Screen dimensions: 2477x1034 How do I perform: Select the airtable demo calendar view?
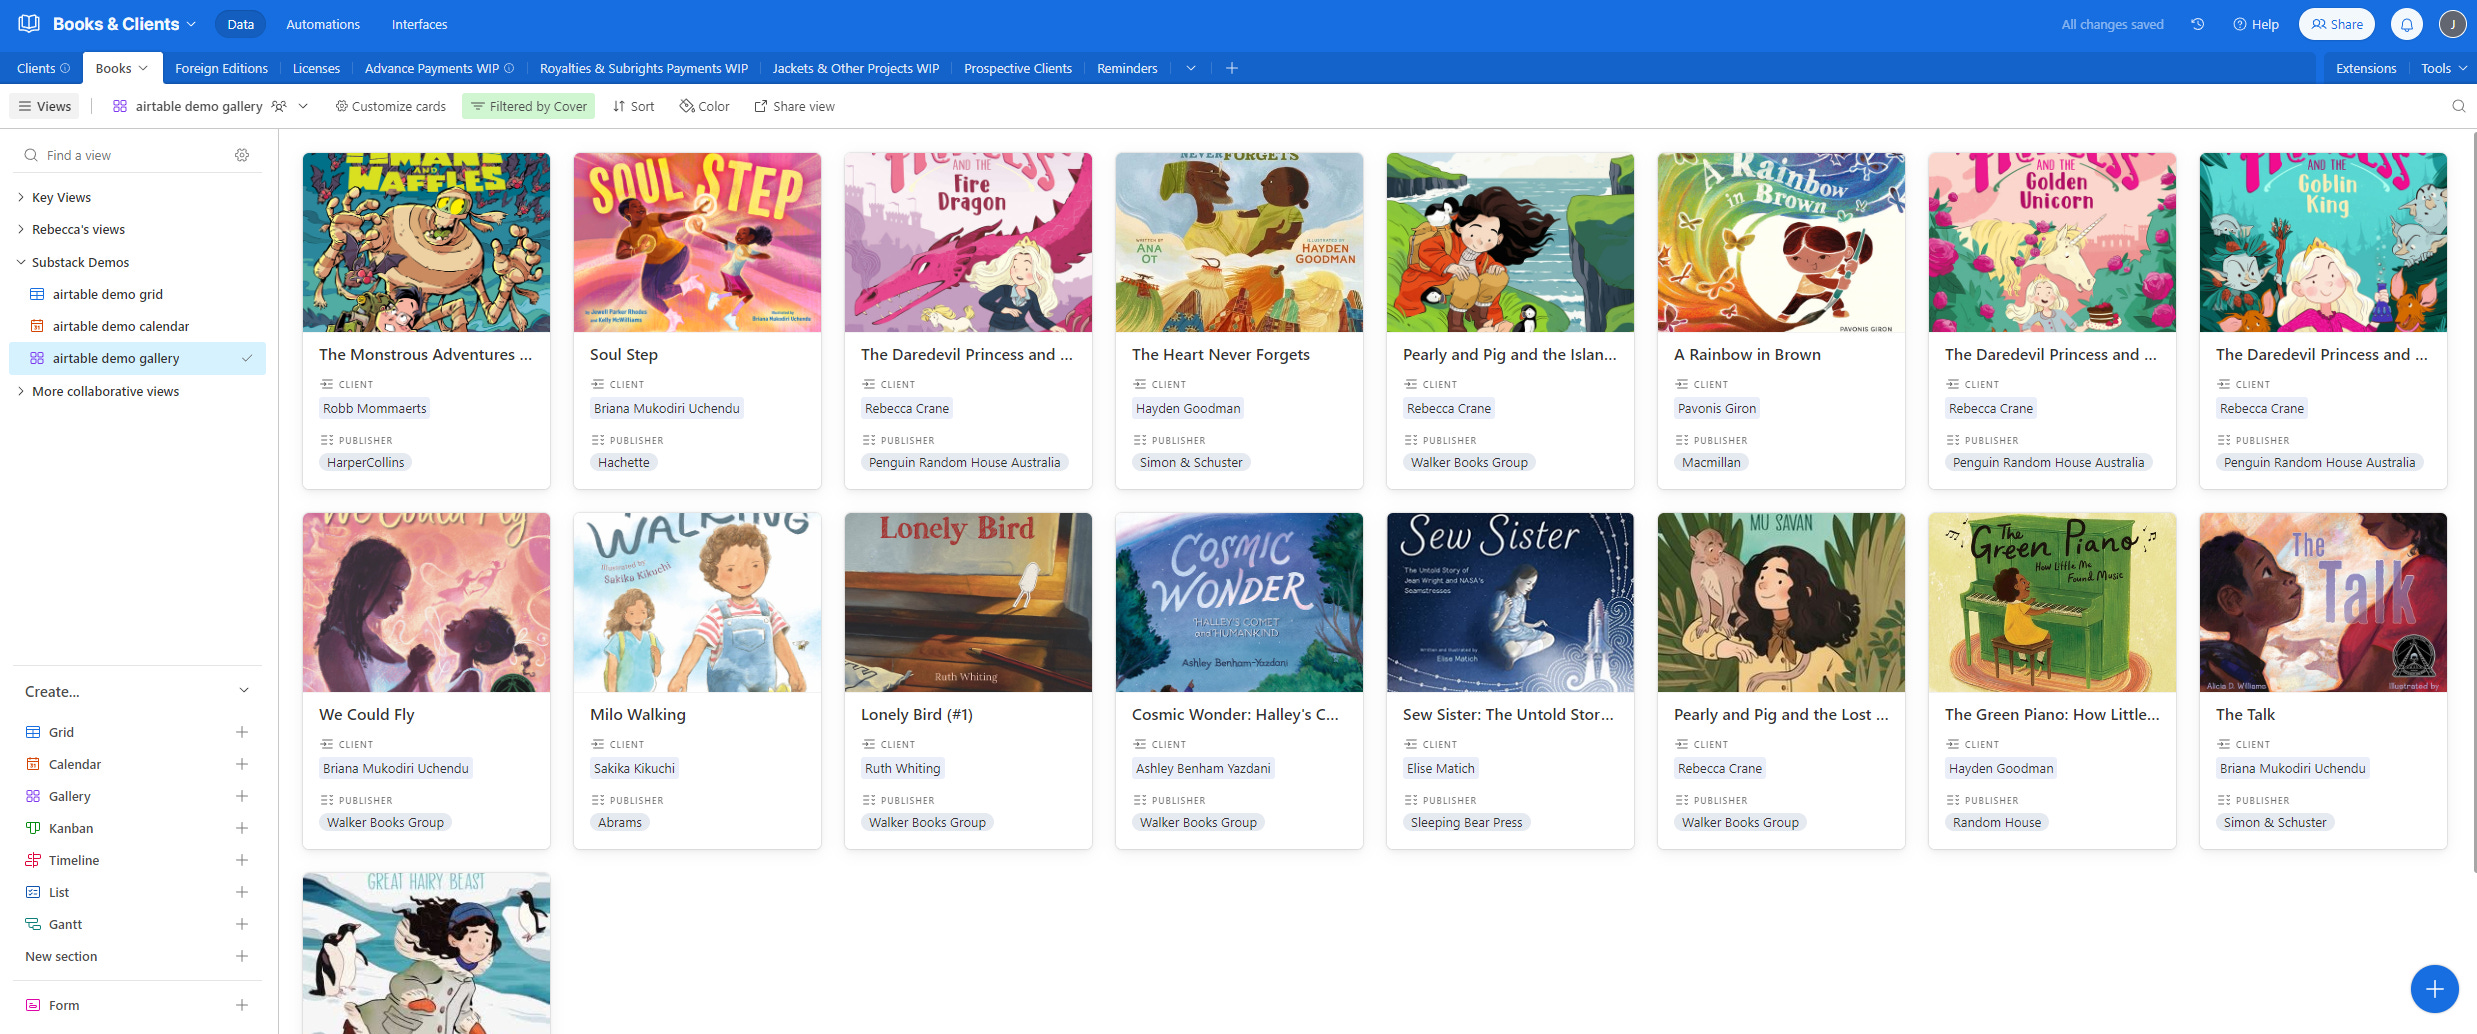click(x=120, y=326)
